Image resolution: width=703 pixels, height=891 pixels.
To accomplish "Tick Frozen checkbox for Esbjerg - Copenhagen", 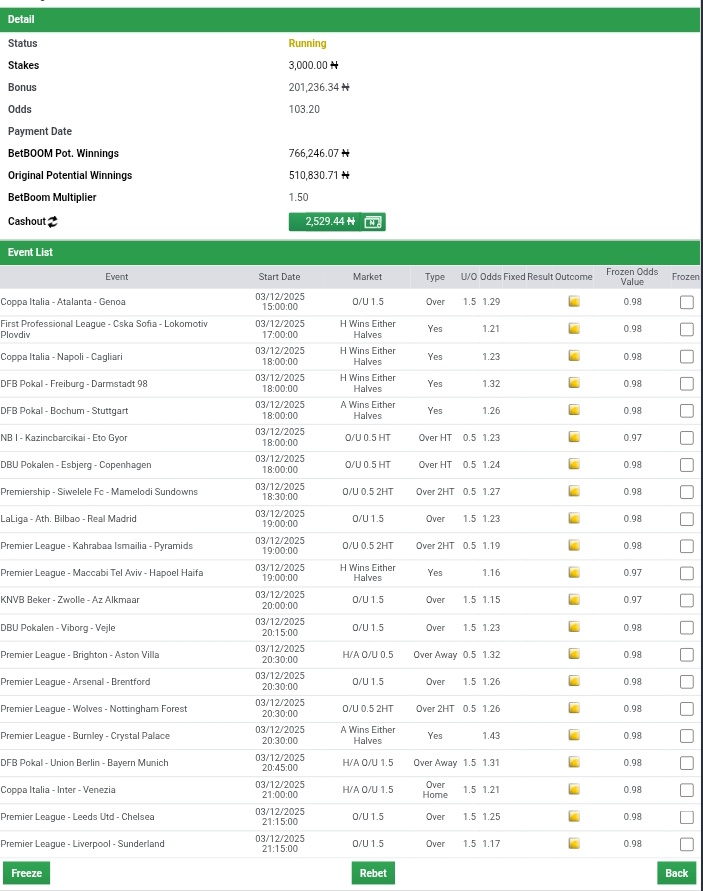I will 687,465.
